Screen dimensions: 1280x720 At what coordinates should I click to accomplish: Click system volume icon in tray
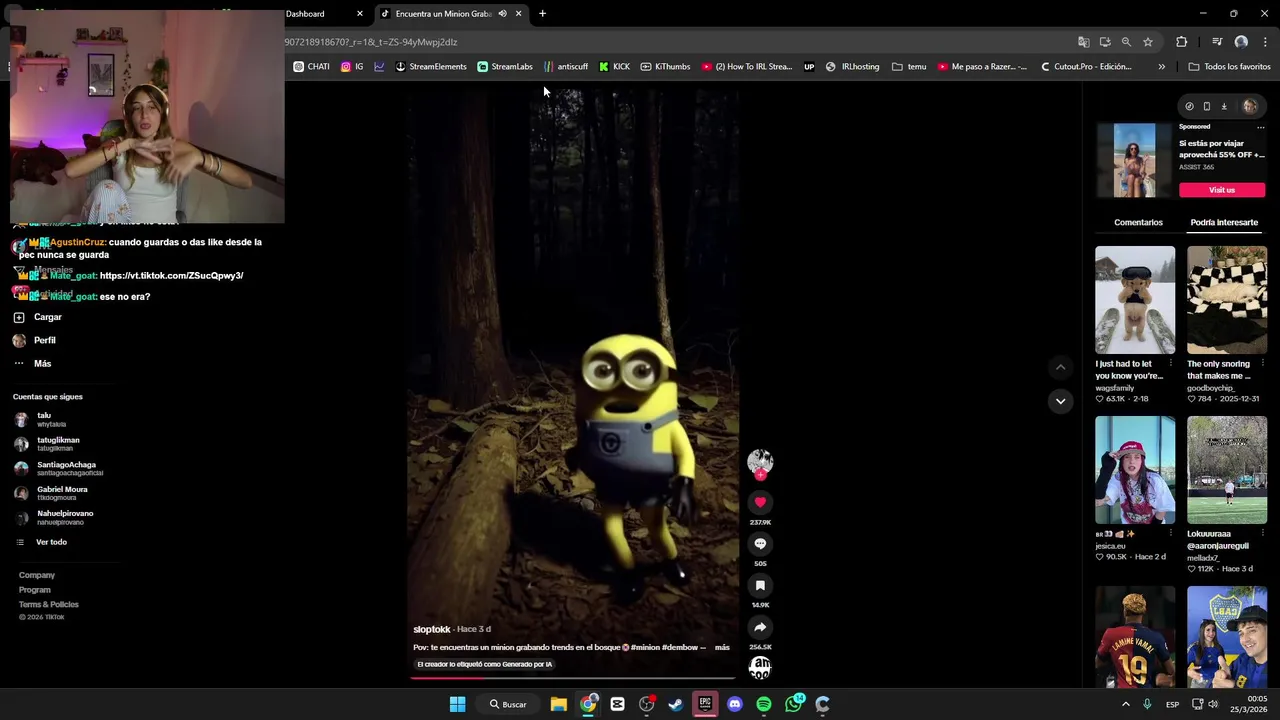pos(1213,704)
